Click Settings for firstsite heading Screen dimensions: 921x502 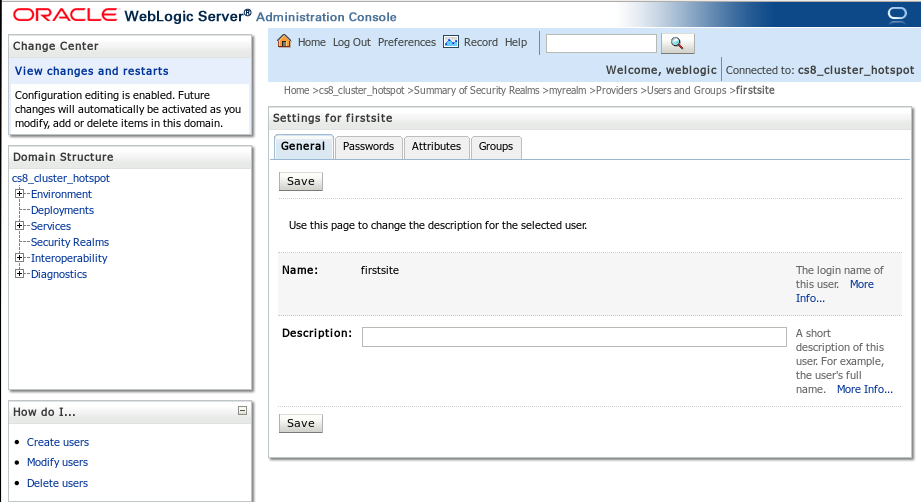pyautogui.click(x=332, y=118)
